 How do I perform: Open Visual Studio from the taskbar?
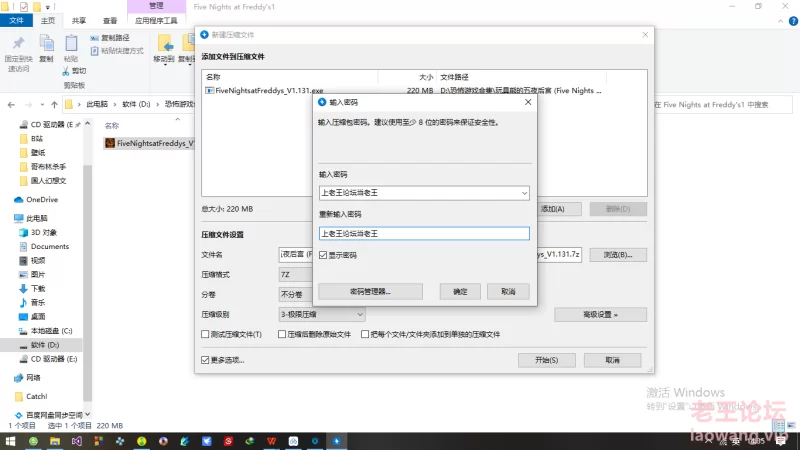click(77, 441)
